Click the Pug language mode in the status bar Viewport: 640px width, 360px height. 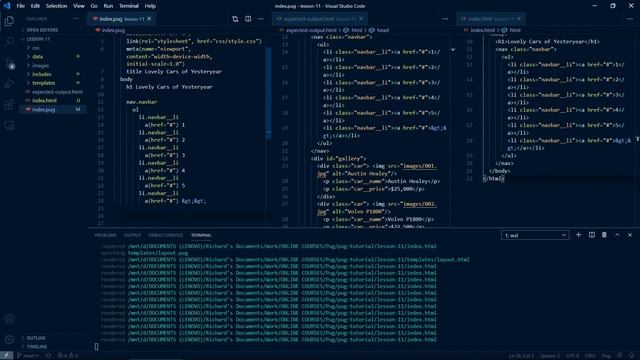(x=606, y=356)
